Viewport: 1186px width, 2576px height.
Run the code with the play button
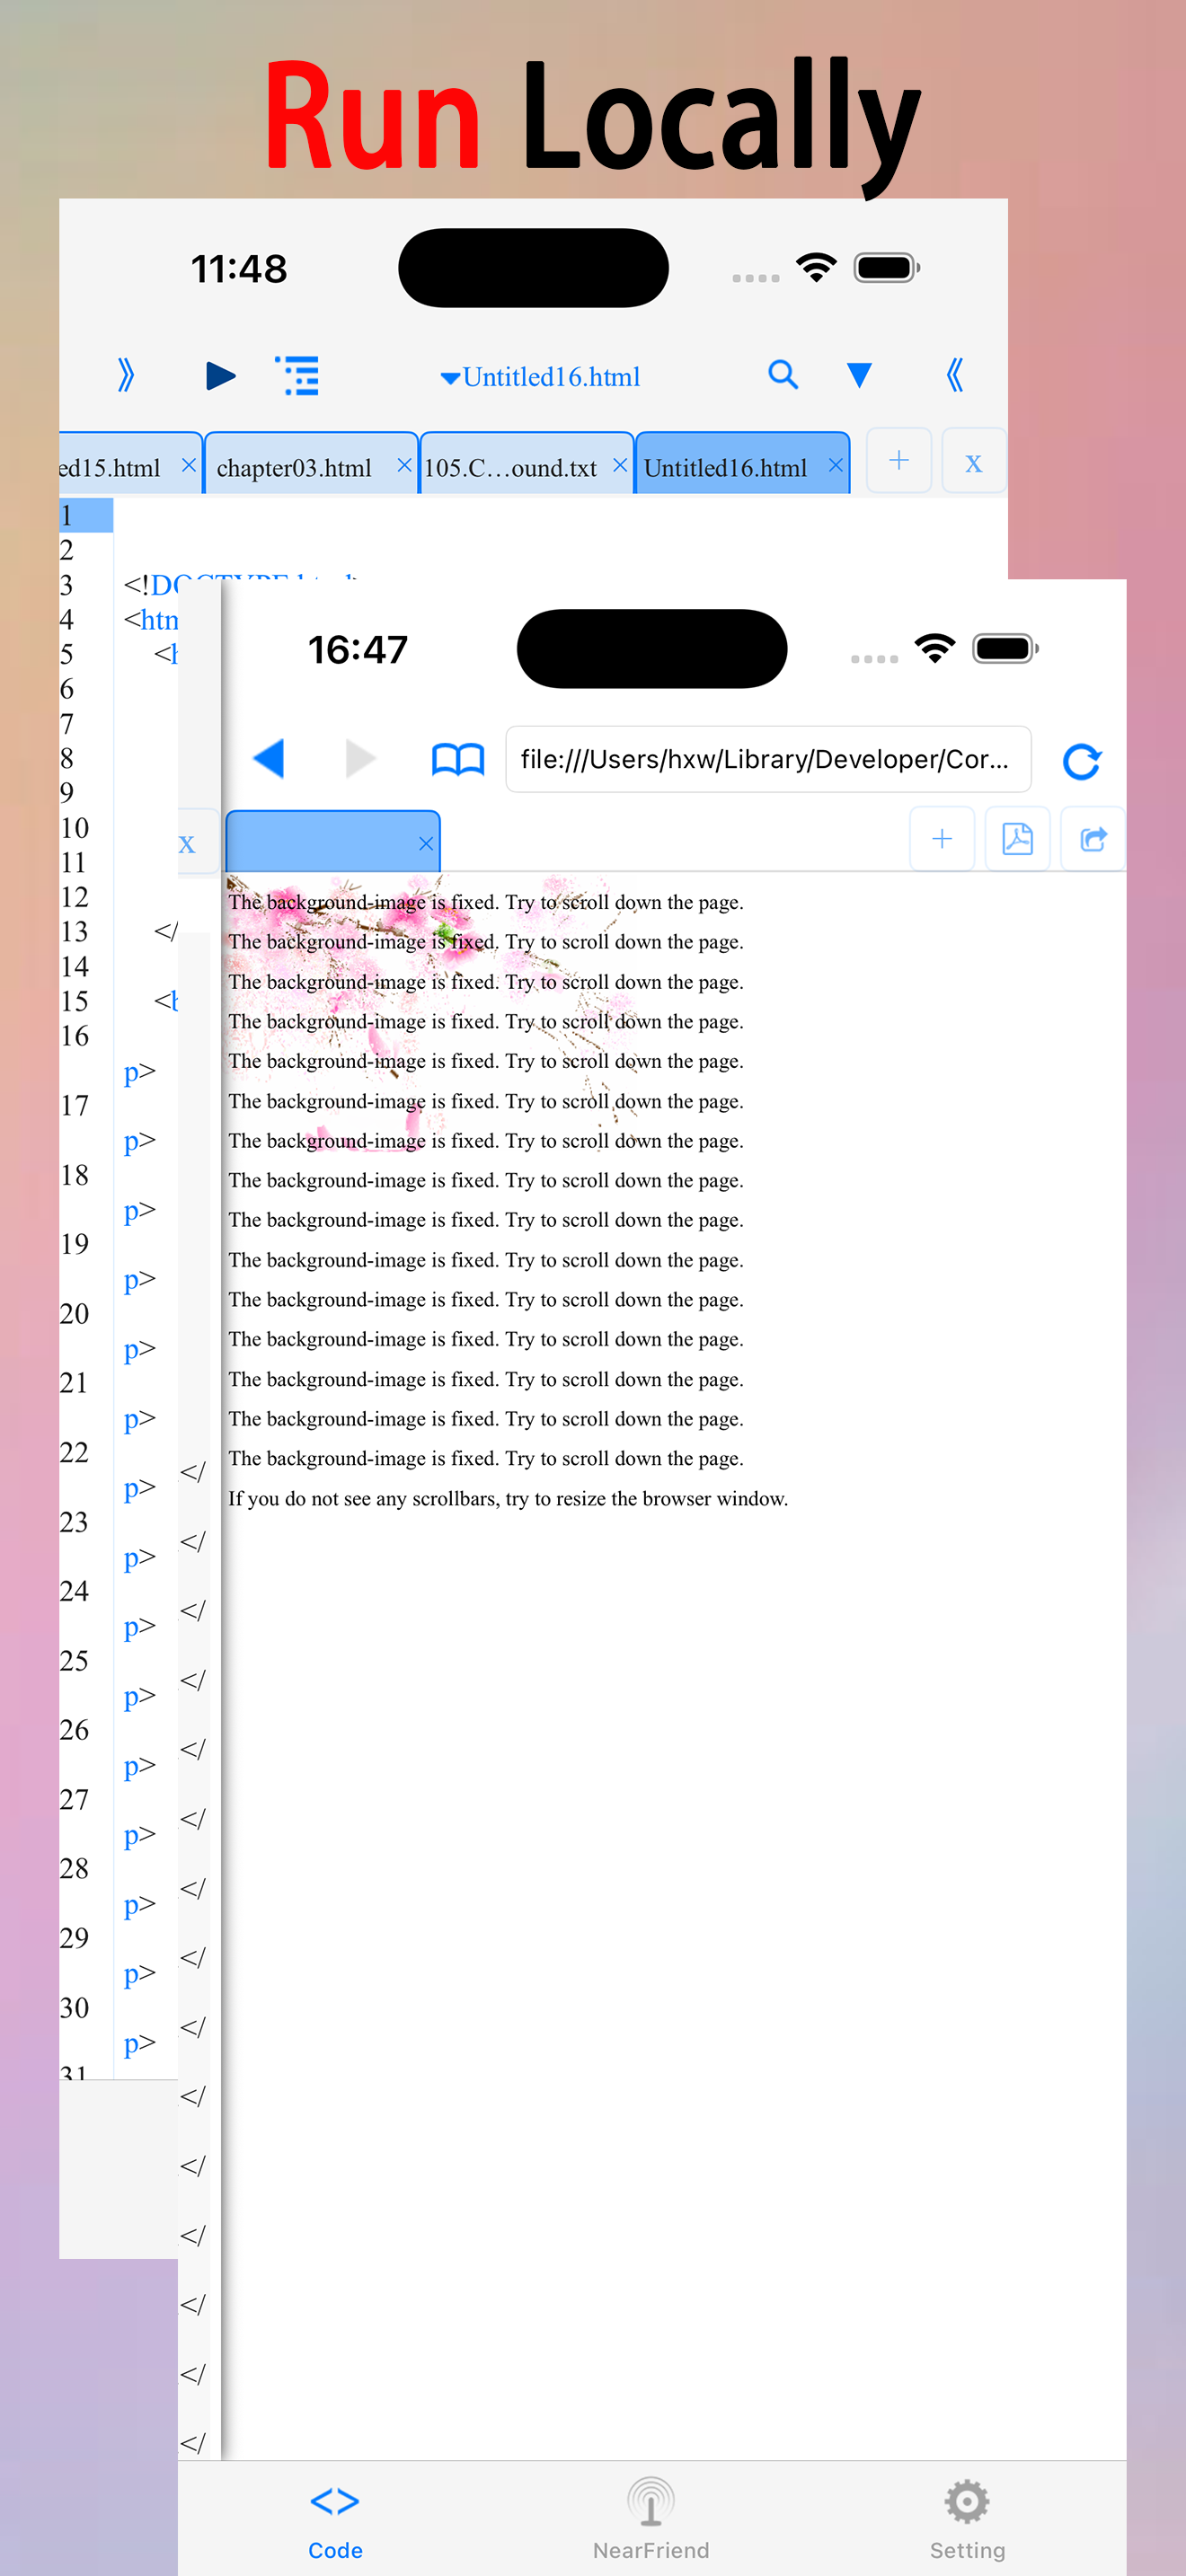coord(220,376)
